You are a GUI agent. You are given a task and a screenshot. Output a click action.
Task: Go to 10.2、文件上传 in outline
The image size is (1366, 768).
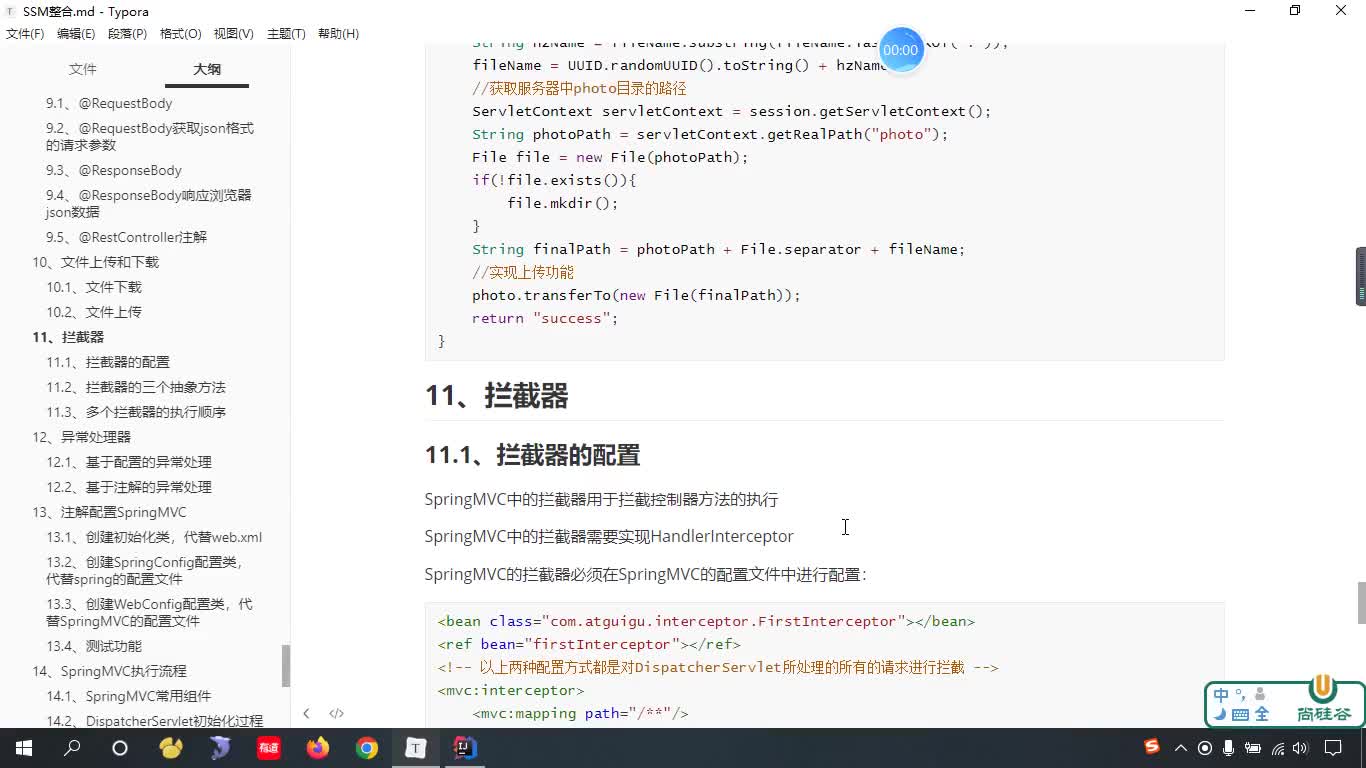click(94, 312)
